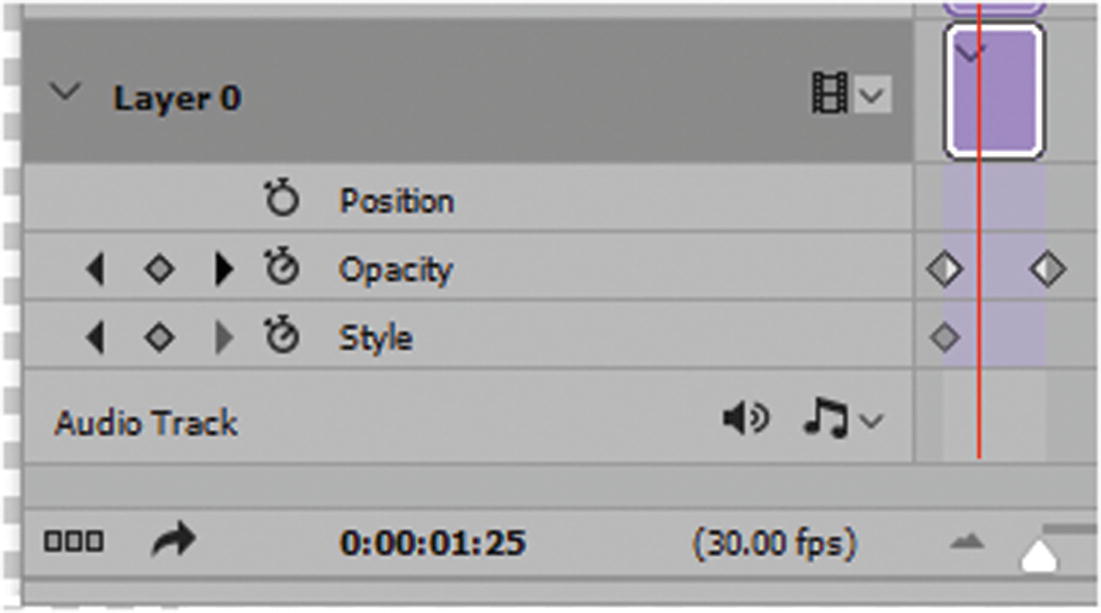The image size is (1101, 613).
Task: Click the music note icon on Audio Track
Action: point(824,421)
